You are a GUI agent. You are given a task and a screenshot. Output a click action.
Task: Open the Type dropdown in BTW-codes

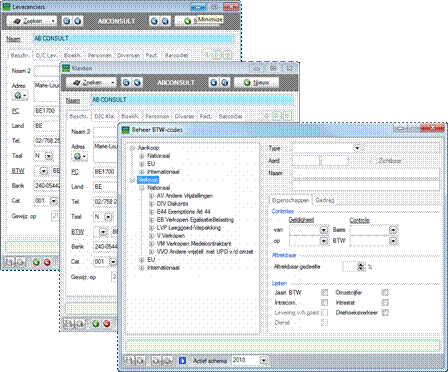pyautogui.click(x=357, y=148)
